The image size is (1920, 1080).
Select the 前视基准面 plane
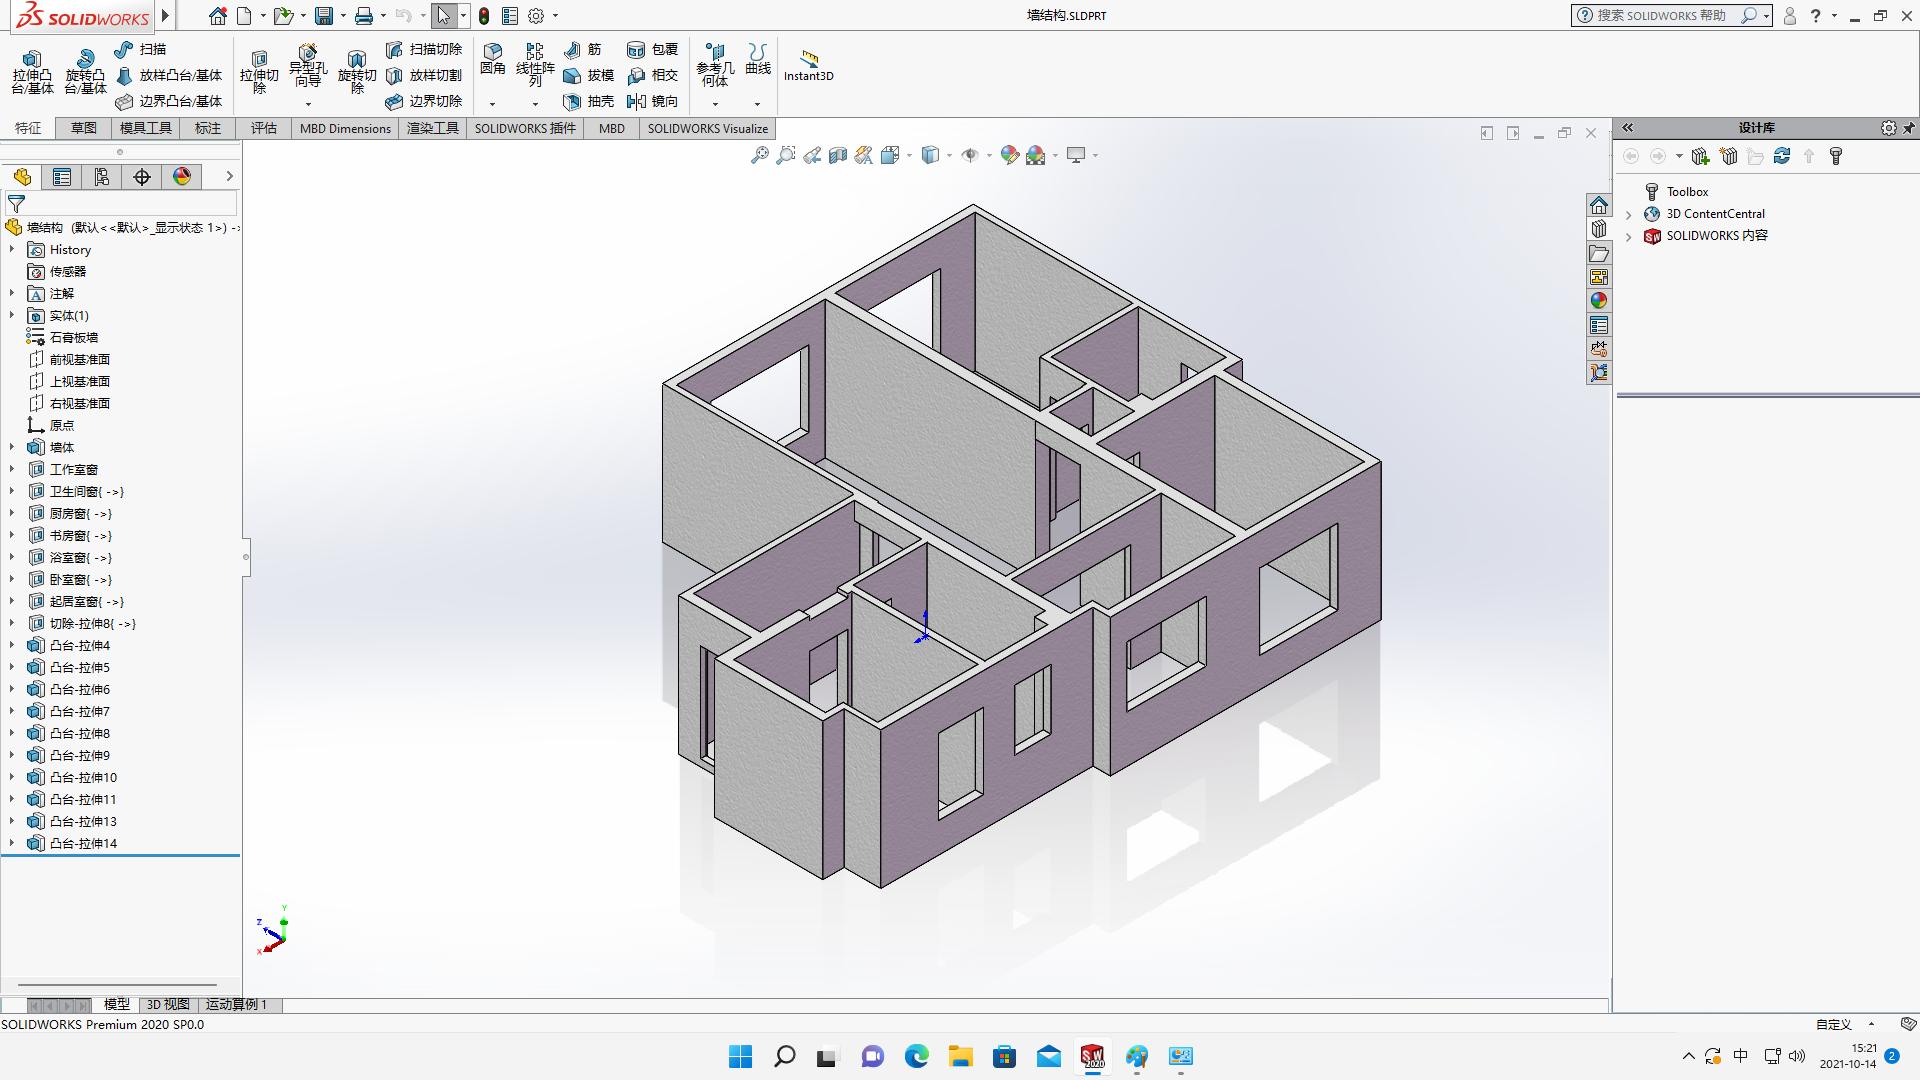(80, 359)
